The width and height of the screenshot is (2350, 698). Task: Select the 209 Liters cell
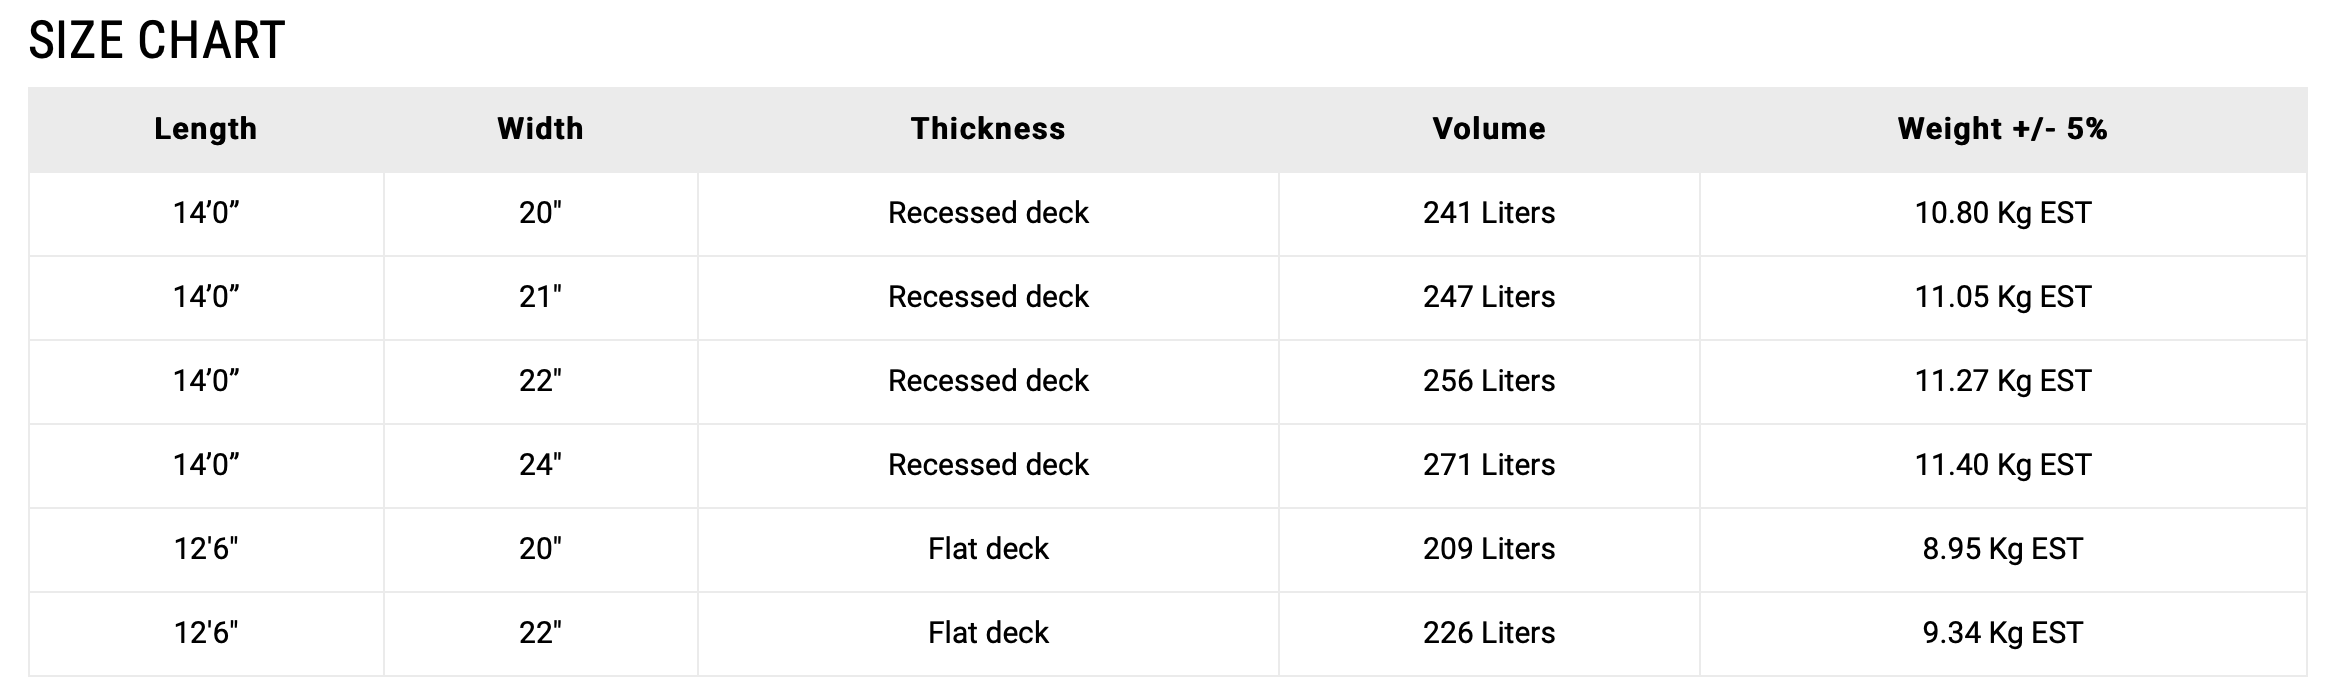point(1489,549)
